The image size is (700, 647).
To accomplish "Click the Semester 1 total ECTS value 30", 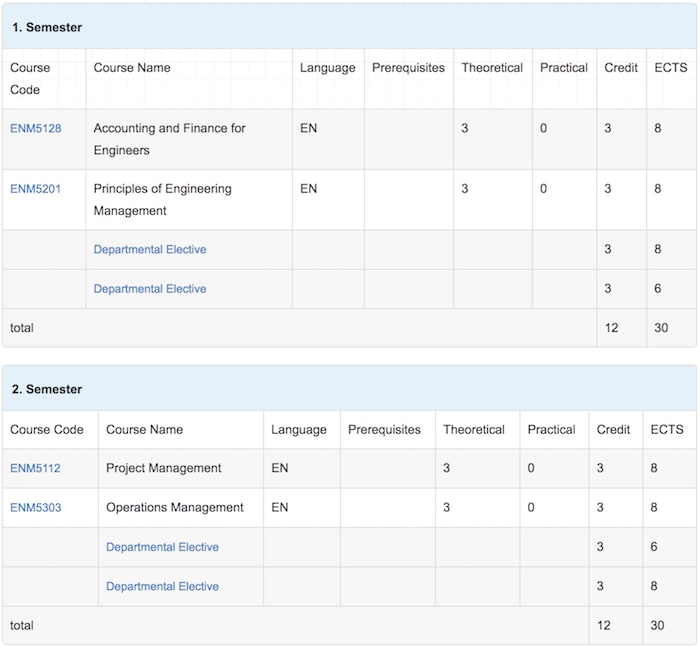I will pyautogui.click(x=661, y=328).
